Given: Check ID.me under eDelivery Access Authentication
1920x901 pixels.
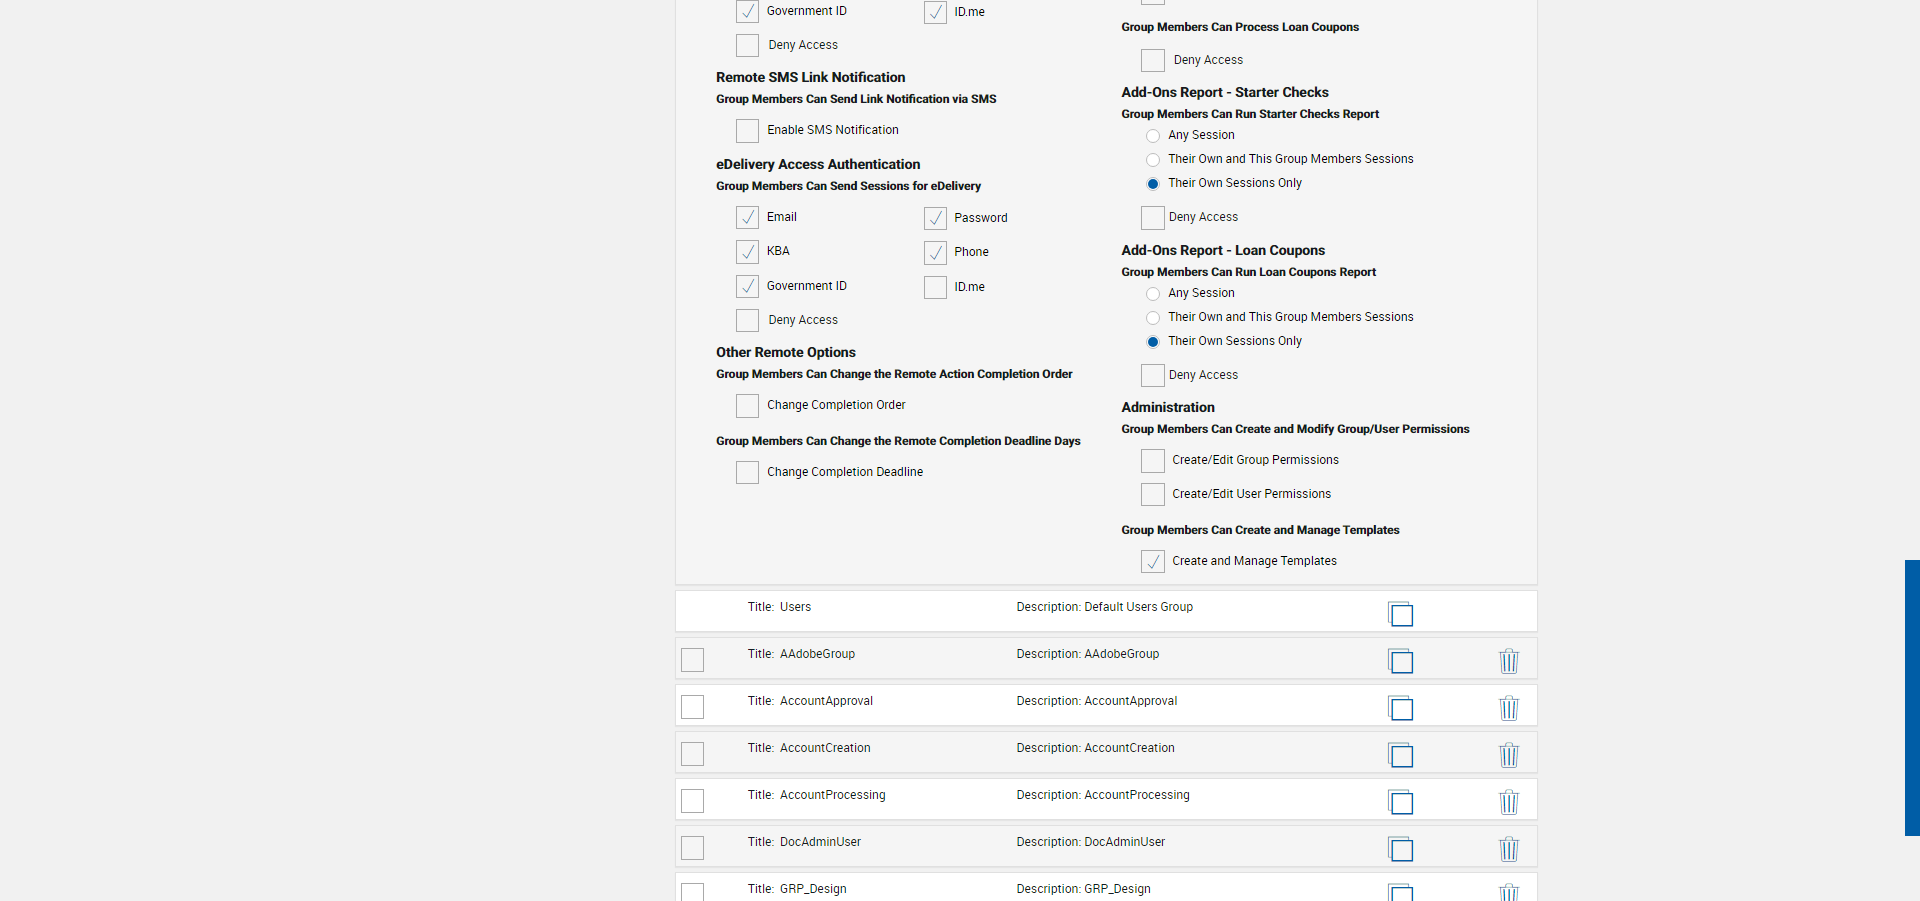Looking at the screenshot, I should point(935,287).
